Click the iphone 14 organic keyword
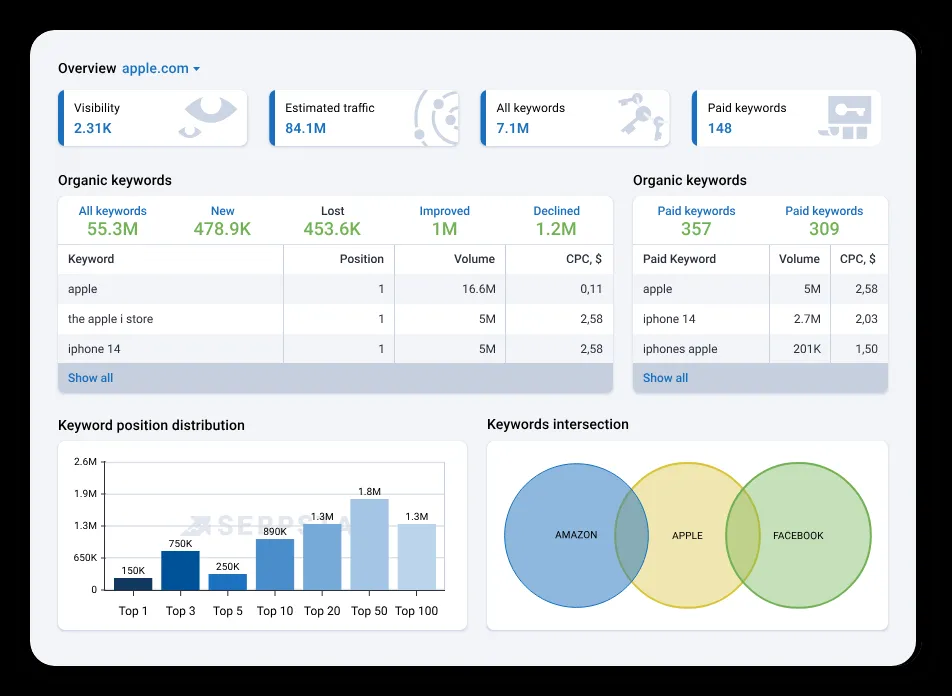The width and height of the screenshot is (952, 696). (x=170, y=348)
